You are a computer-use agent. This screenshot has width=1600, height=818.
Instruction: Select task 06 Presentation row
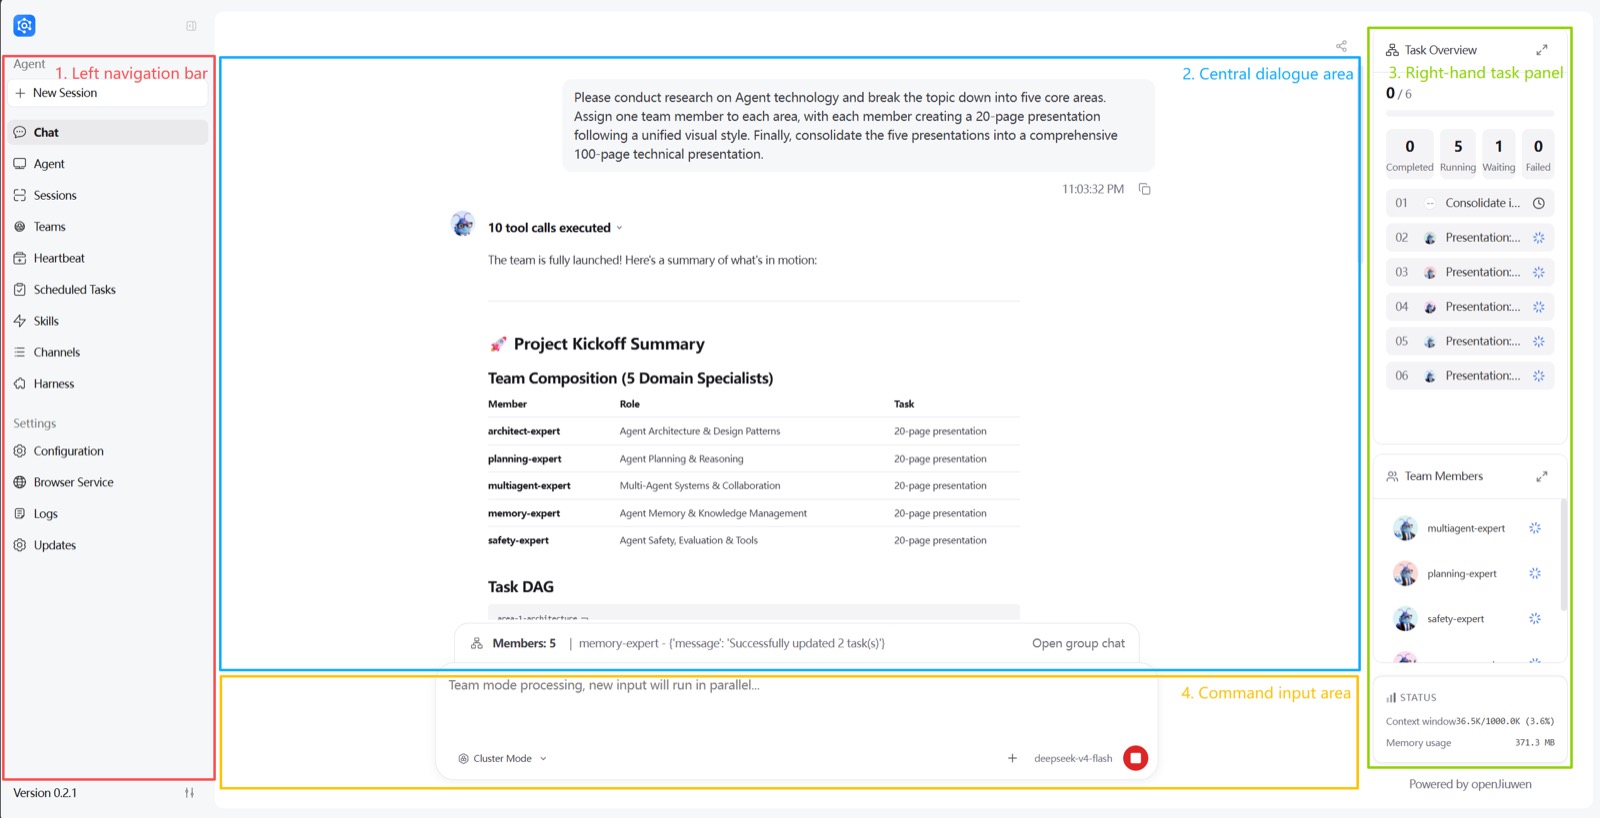[x=1470, y=376]
